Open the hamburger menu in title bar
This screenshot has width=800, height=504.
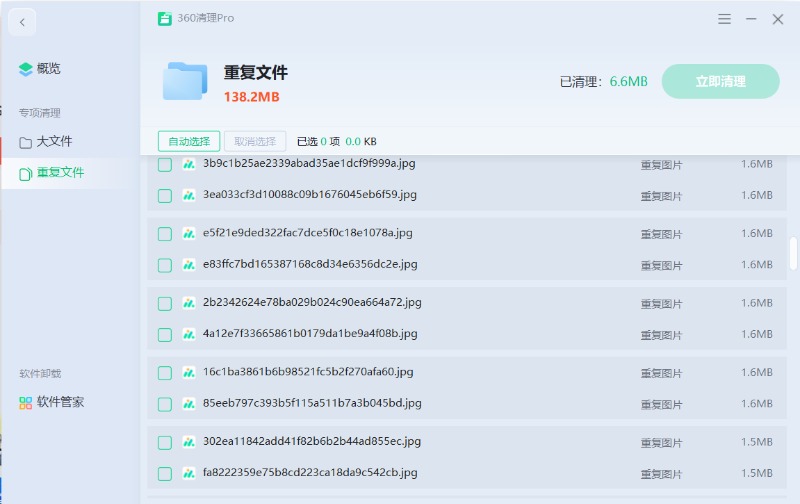tap(725, 19)
